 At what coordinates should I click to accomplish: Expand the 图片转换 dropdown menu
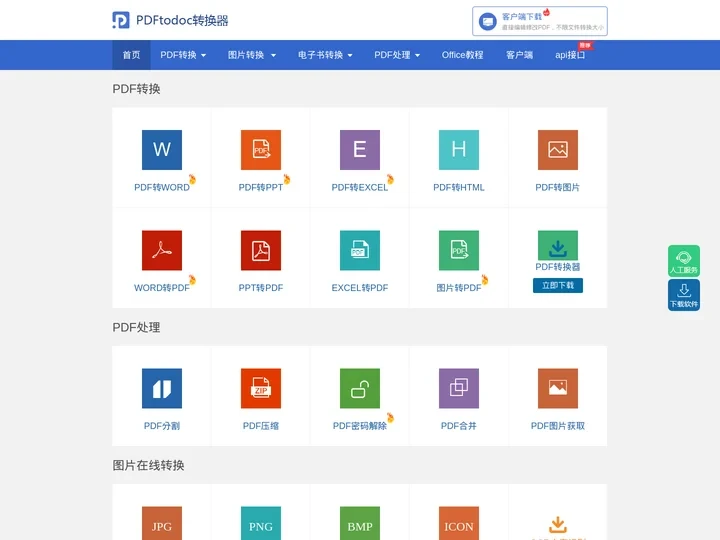[x=252, y=55]
